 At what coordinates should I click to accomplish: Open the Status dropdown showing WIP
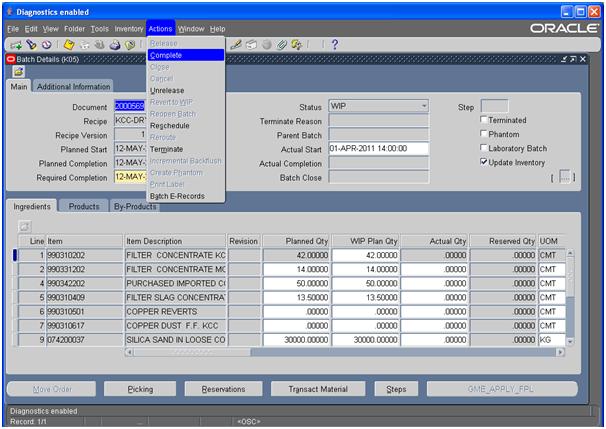[424, 106]
